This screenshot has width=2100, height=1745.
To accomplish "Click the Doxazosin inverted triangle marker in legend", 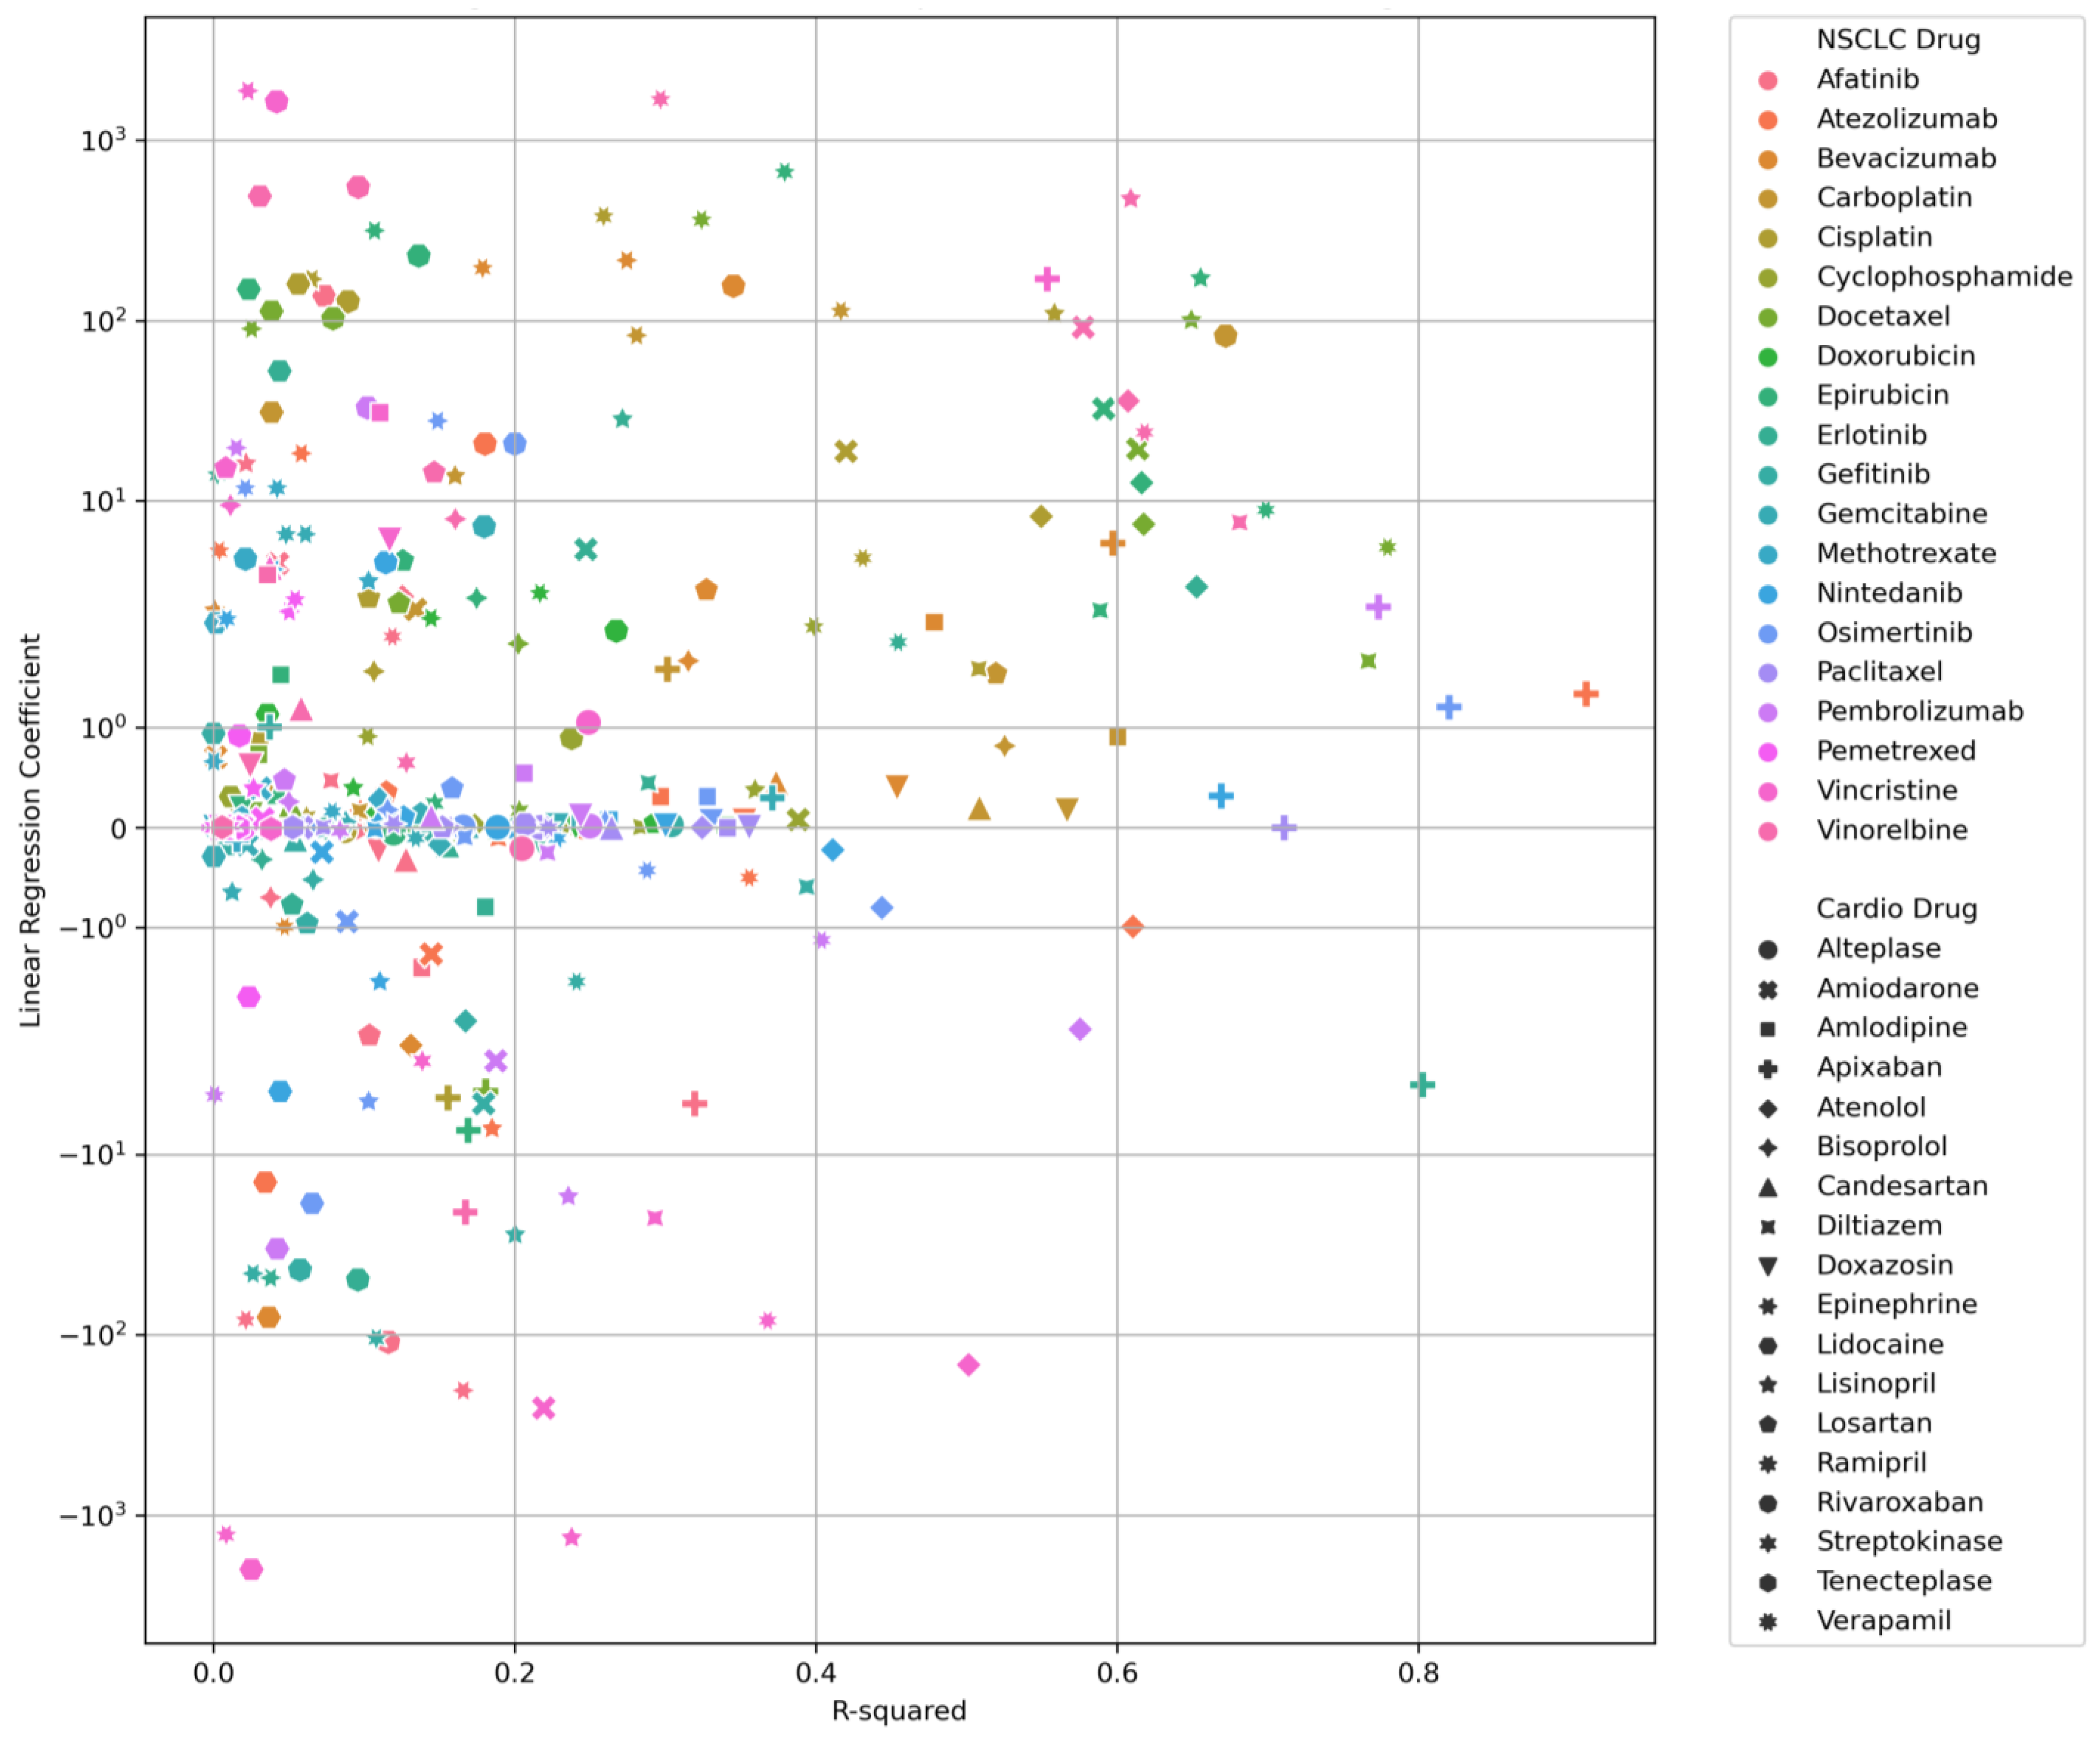I will click(1767, 1267).
